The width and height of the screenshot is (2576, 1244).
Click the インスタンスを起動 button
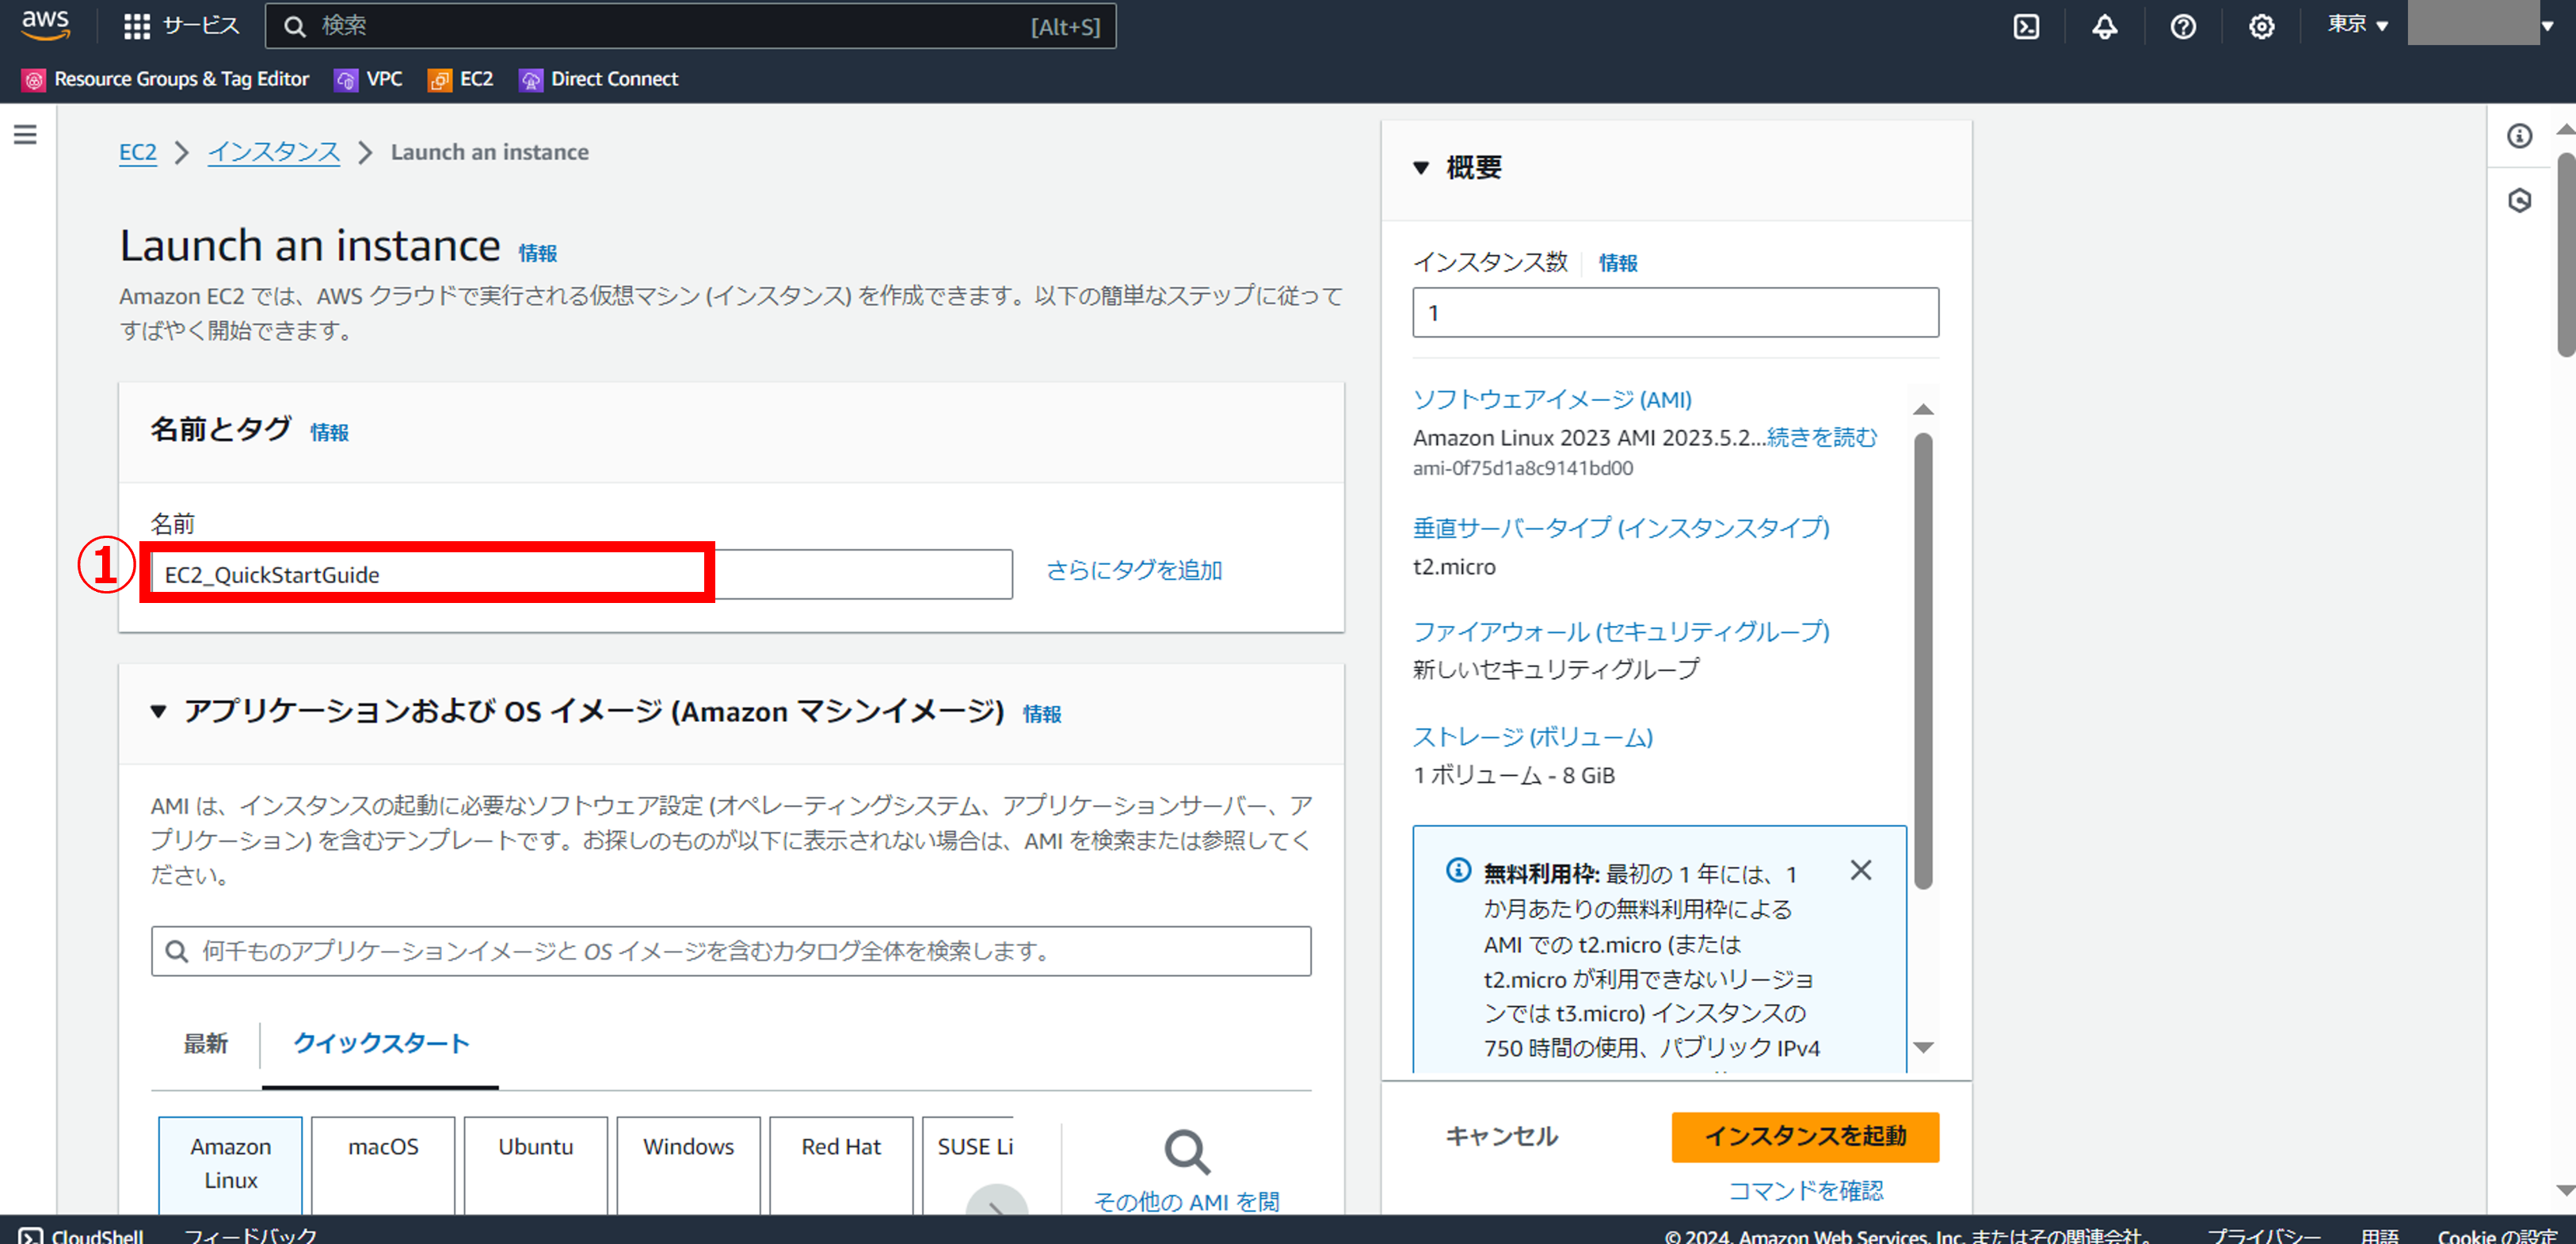[x=1804, y=1136]
